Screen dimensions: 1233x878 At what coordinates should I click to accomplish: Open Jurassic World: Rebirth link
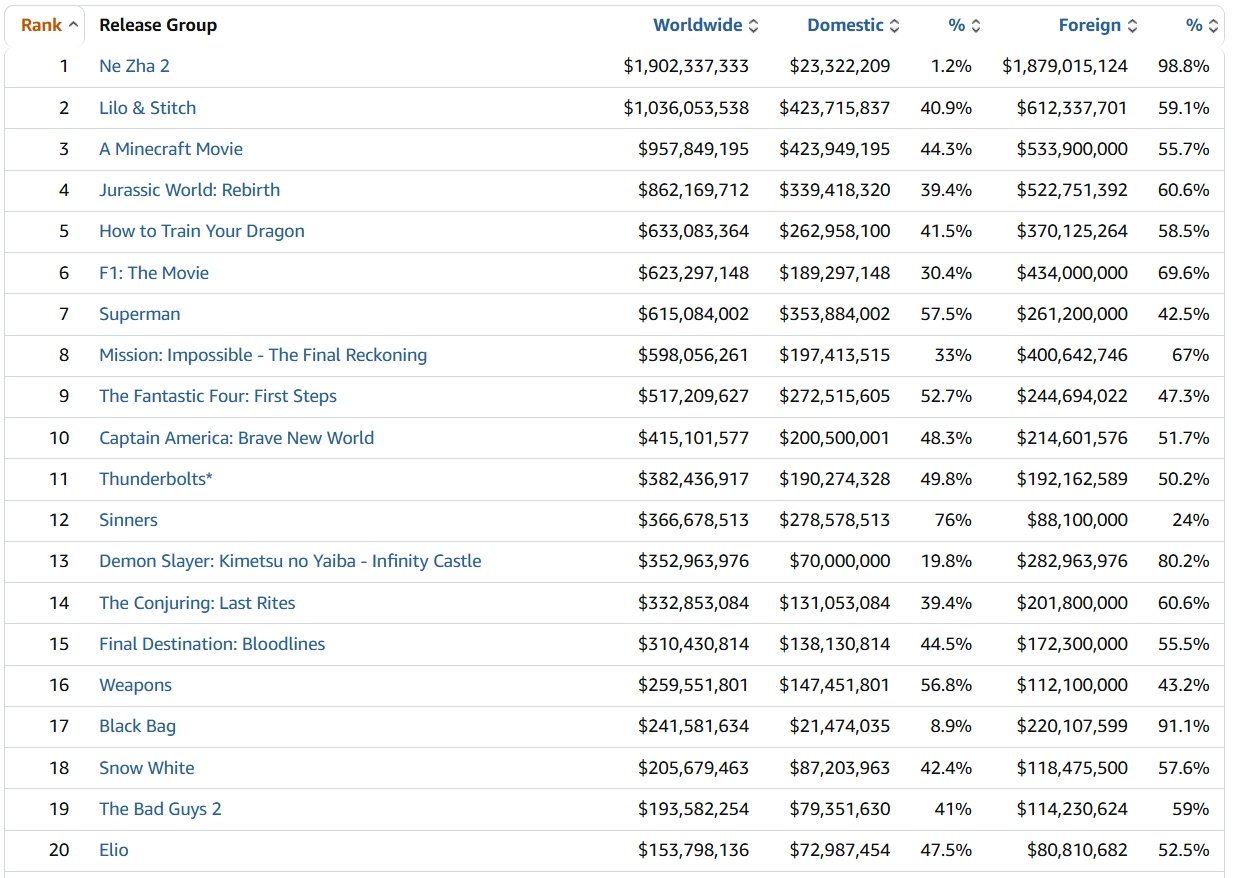point(189,190)
